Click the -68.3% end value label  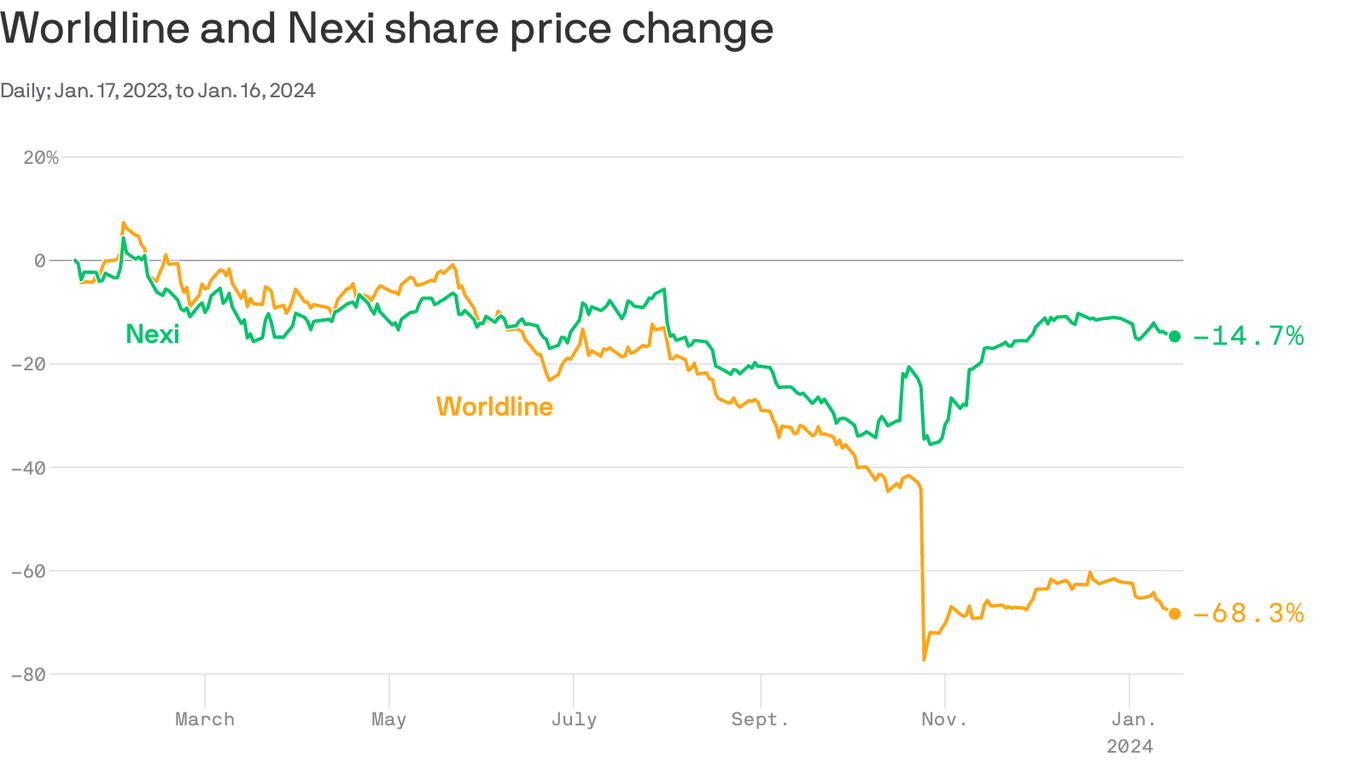[1249, 614]
